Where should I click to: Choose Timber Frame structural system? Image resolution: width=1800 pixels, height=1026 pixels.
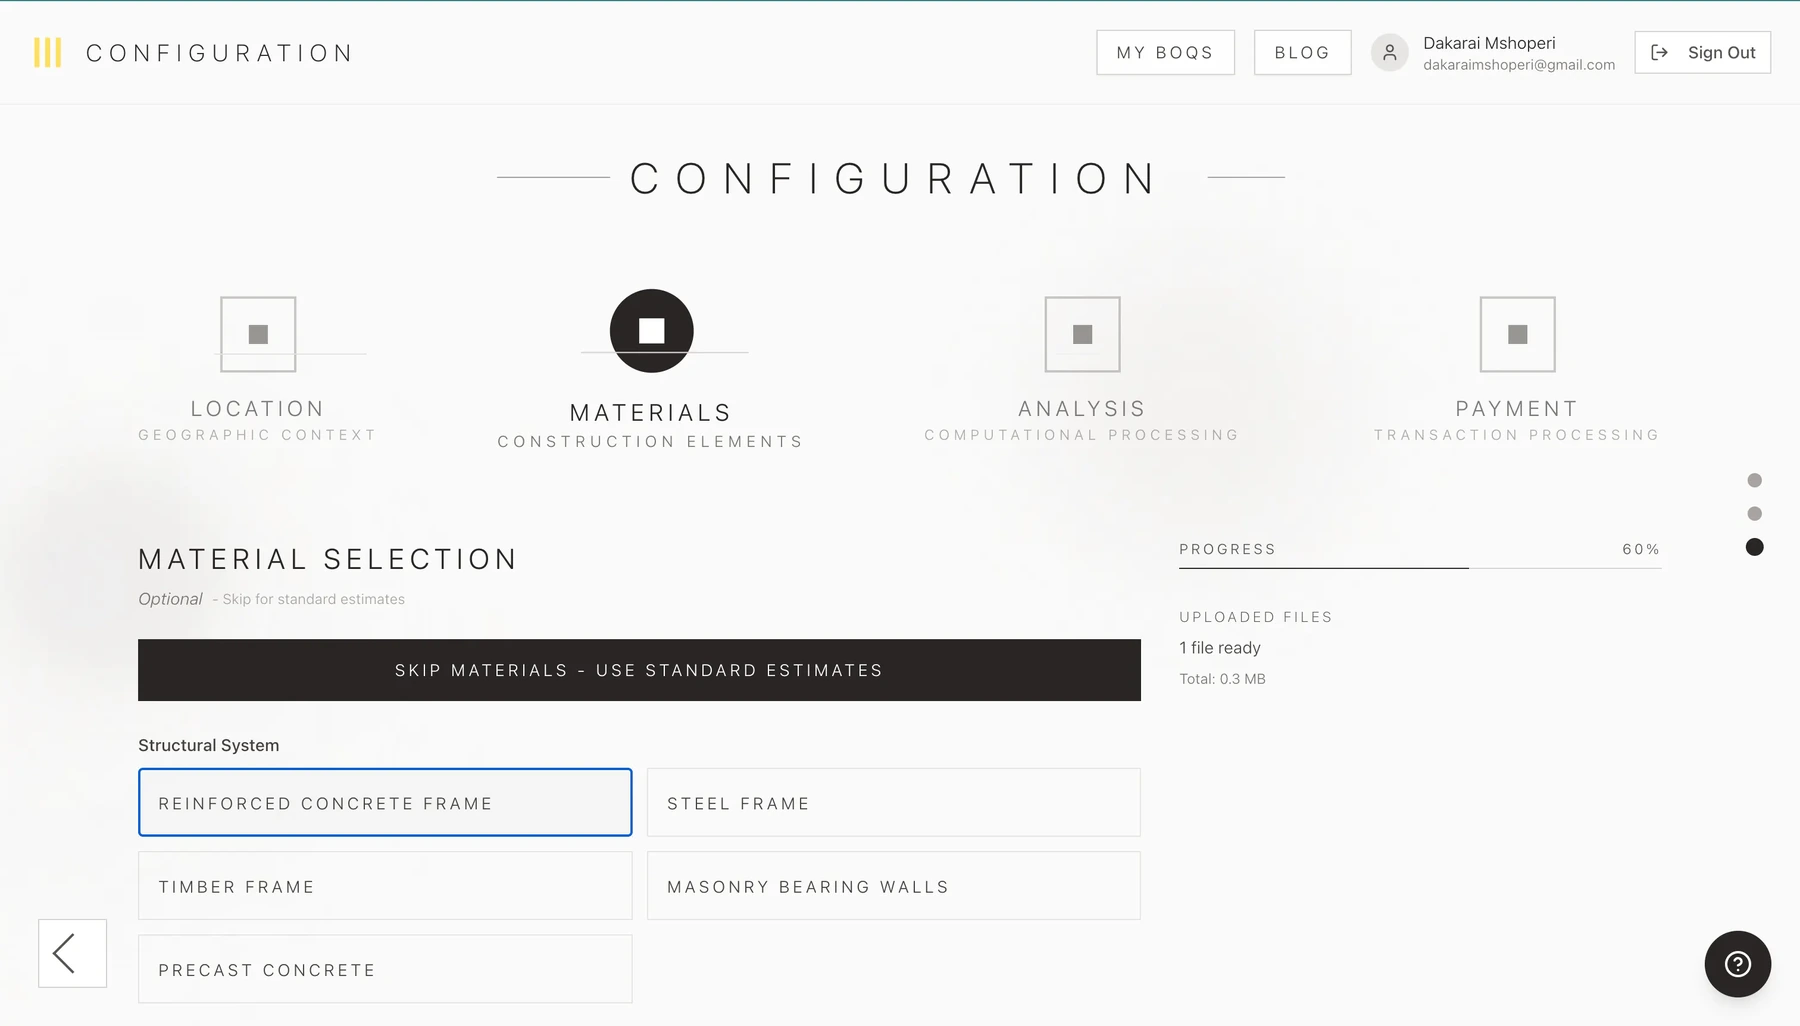point(385,886)
